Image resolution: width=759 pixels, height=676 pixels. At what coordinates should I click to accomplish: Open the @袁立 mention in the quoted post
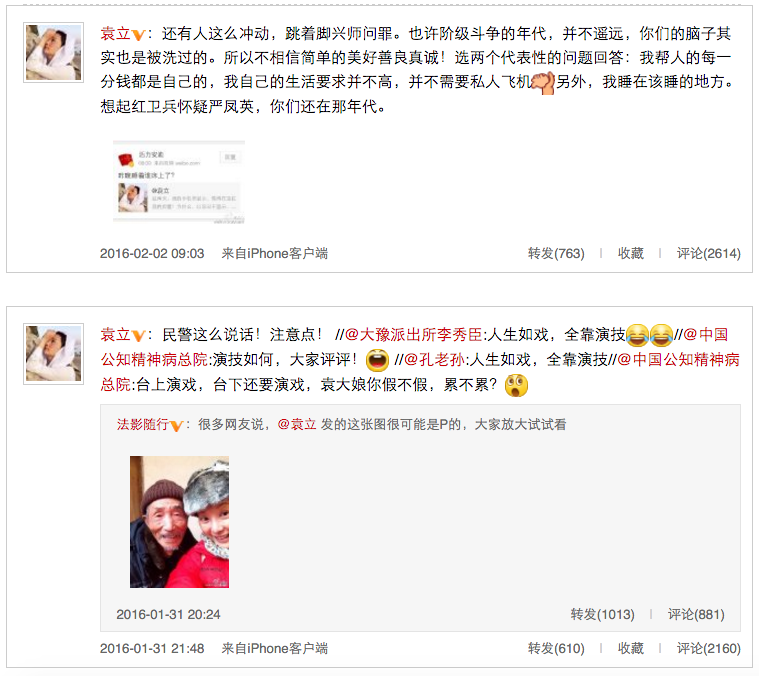pyautogui.click(x=297, y=424)
